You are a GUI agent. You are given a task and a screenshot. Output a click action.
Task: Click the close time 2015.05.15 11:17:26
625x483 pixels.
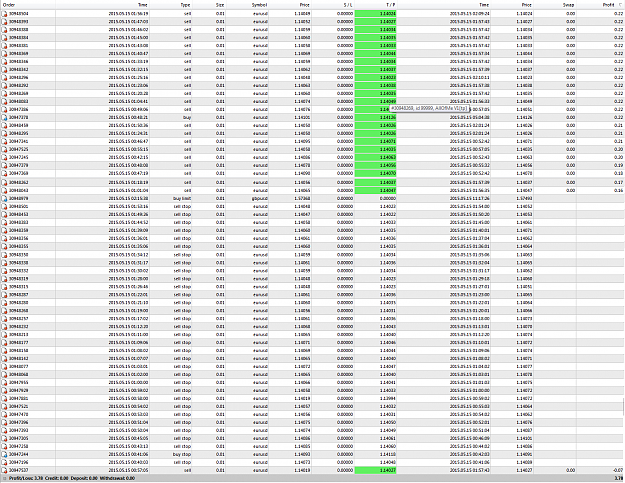click(x=470, y=198)
